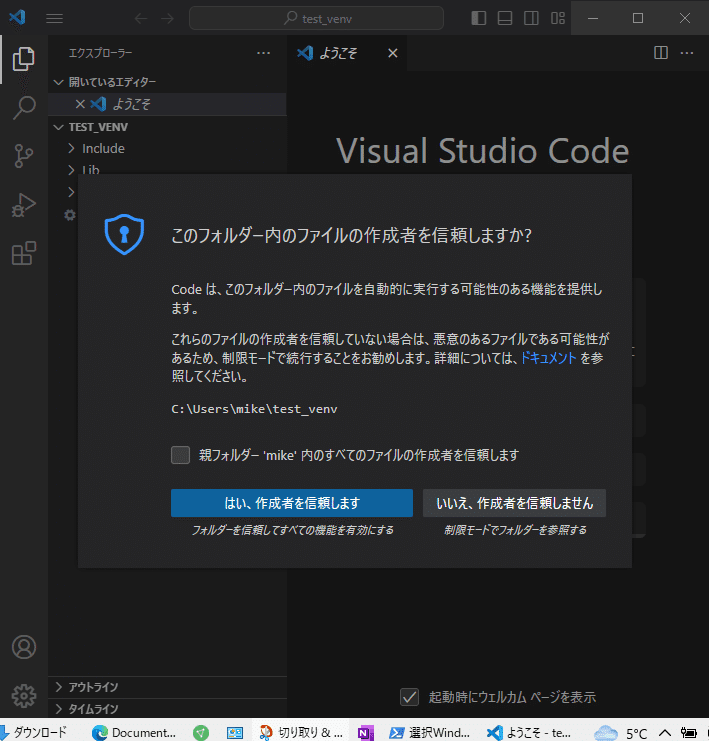Click the test_venv command center search box
The width and height of the screenshot is (709, 741).
tap(316, 18)
